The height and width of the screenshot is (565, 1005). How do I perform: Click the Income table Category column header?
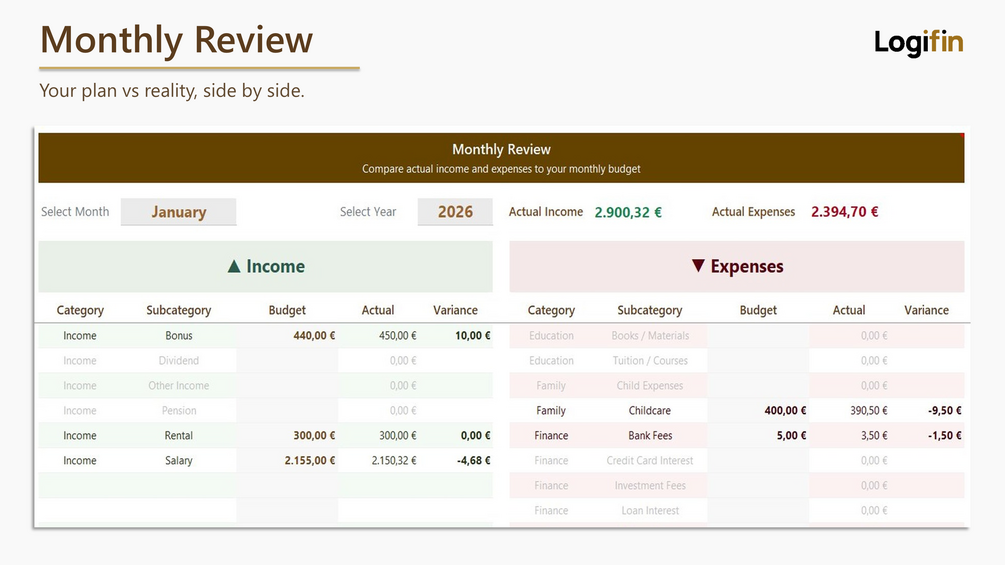80,310
